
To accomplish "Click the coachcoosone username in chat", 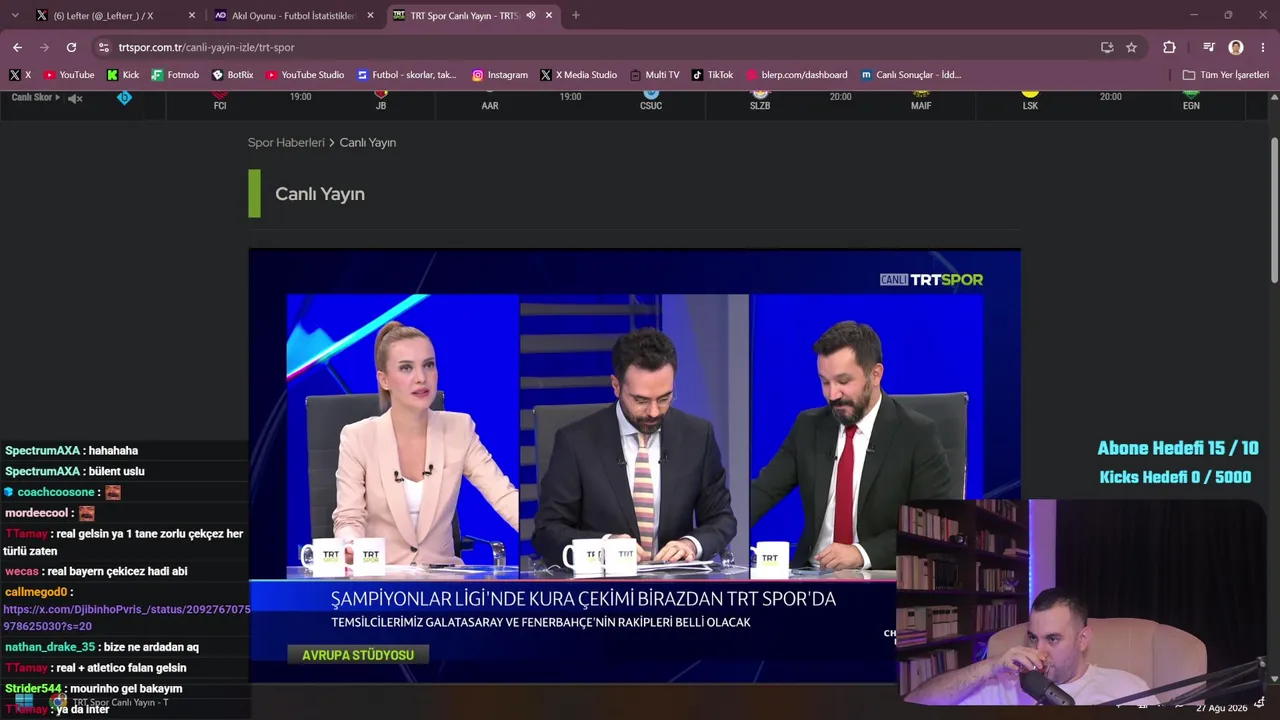I will tap(56, 492).
